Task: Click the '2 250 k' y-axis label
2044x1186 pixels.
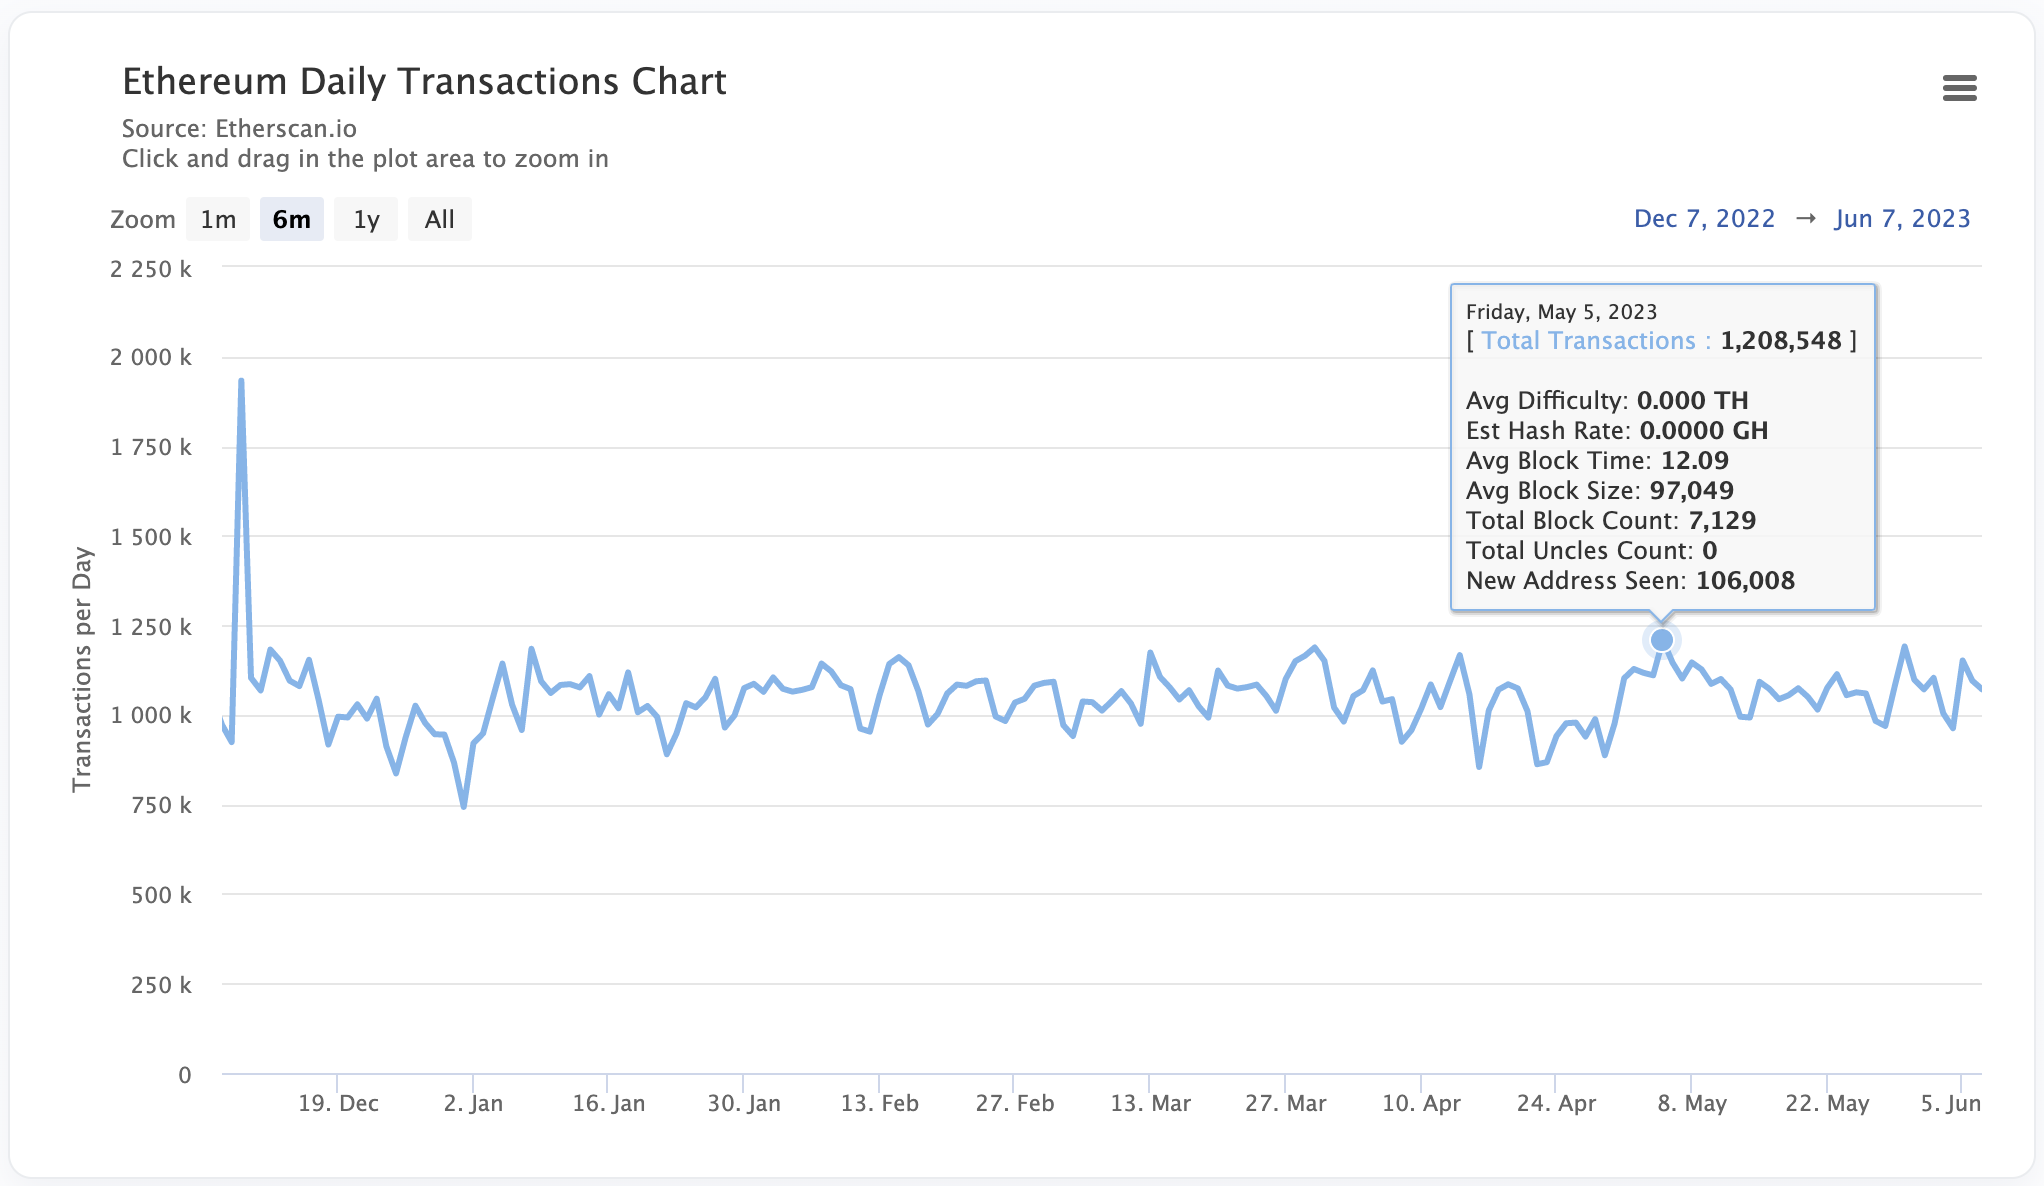Action: click(x=151, y=269)
